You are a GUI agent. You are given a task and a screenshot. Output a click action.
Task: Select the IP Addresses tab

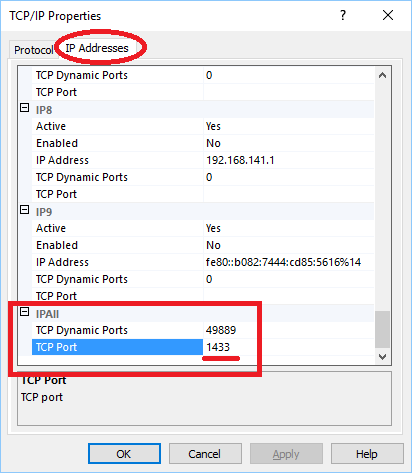pyautogui.click(x=97, y=48)
